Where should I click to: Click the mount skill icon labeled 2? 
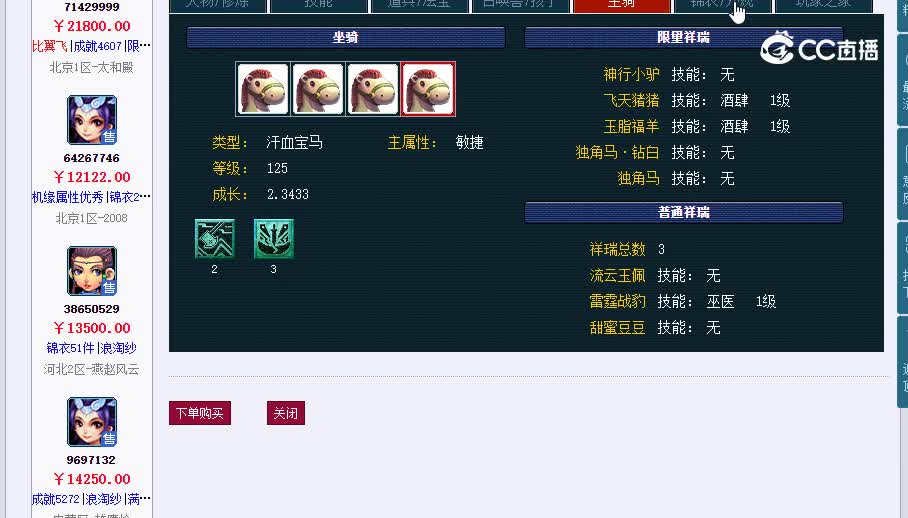coord(215,238)
